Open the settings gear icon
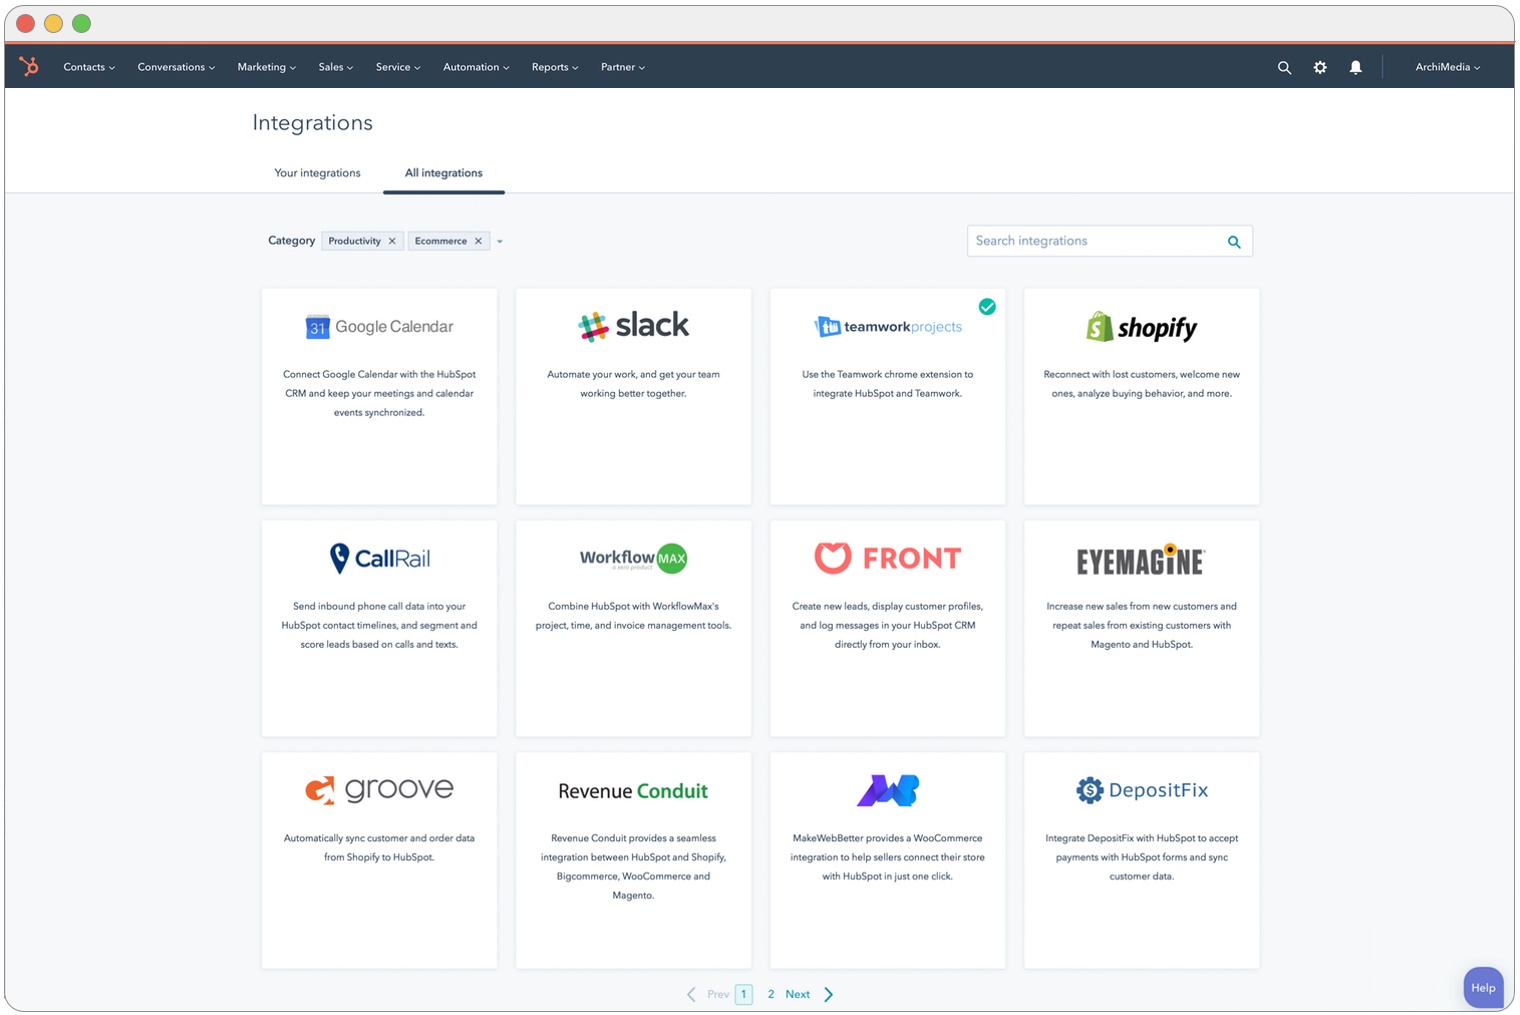 (1320, 67)
